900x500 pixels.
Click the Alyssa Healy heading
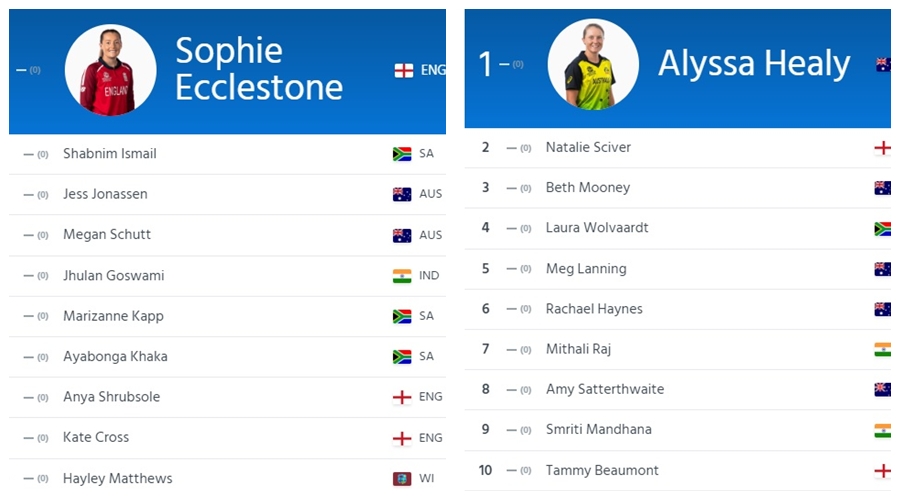(x=754, y=64)
